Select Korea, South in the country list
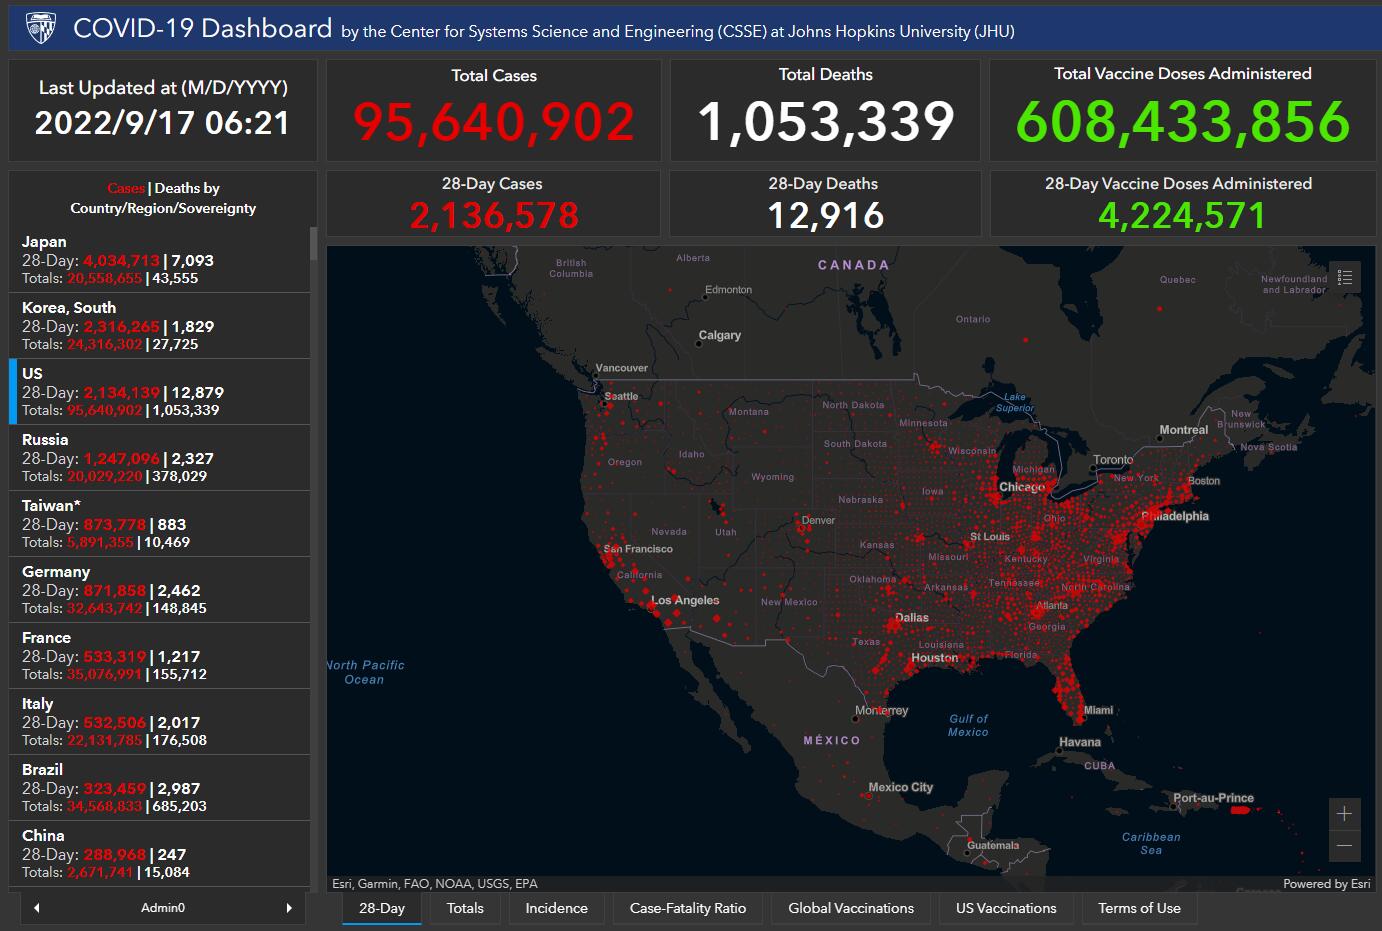 point(159,326)
